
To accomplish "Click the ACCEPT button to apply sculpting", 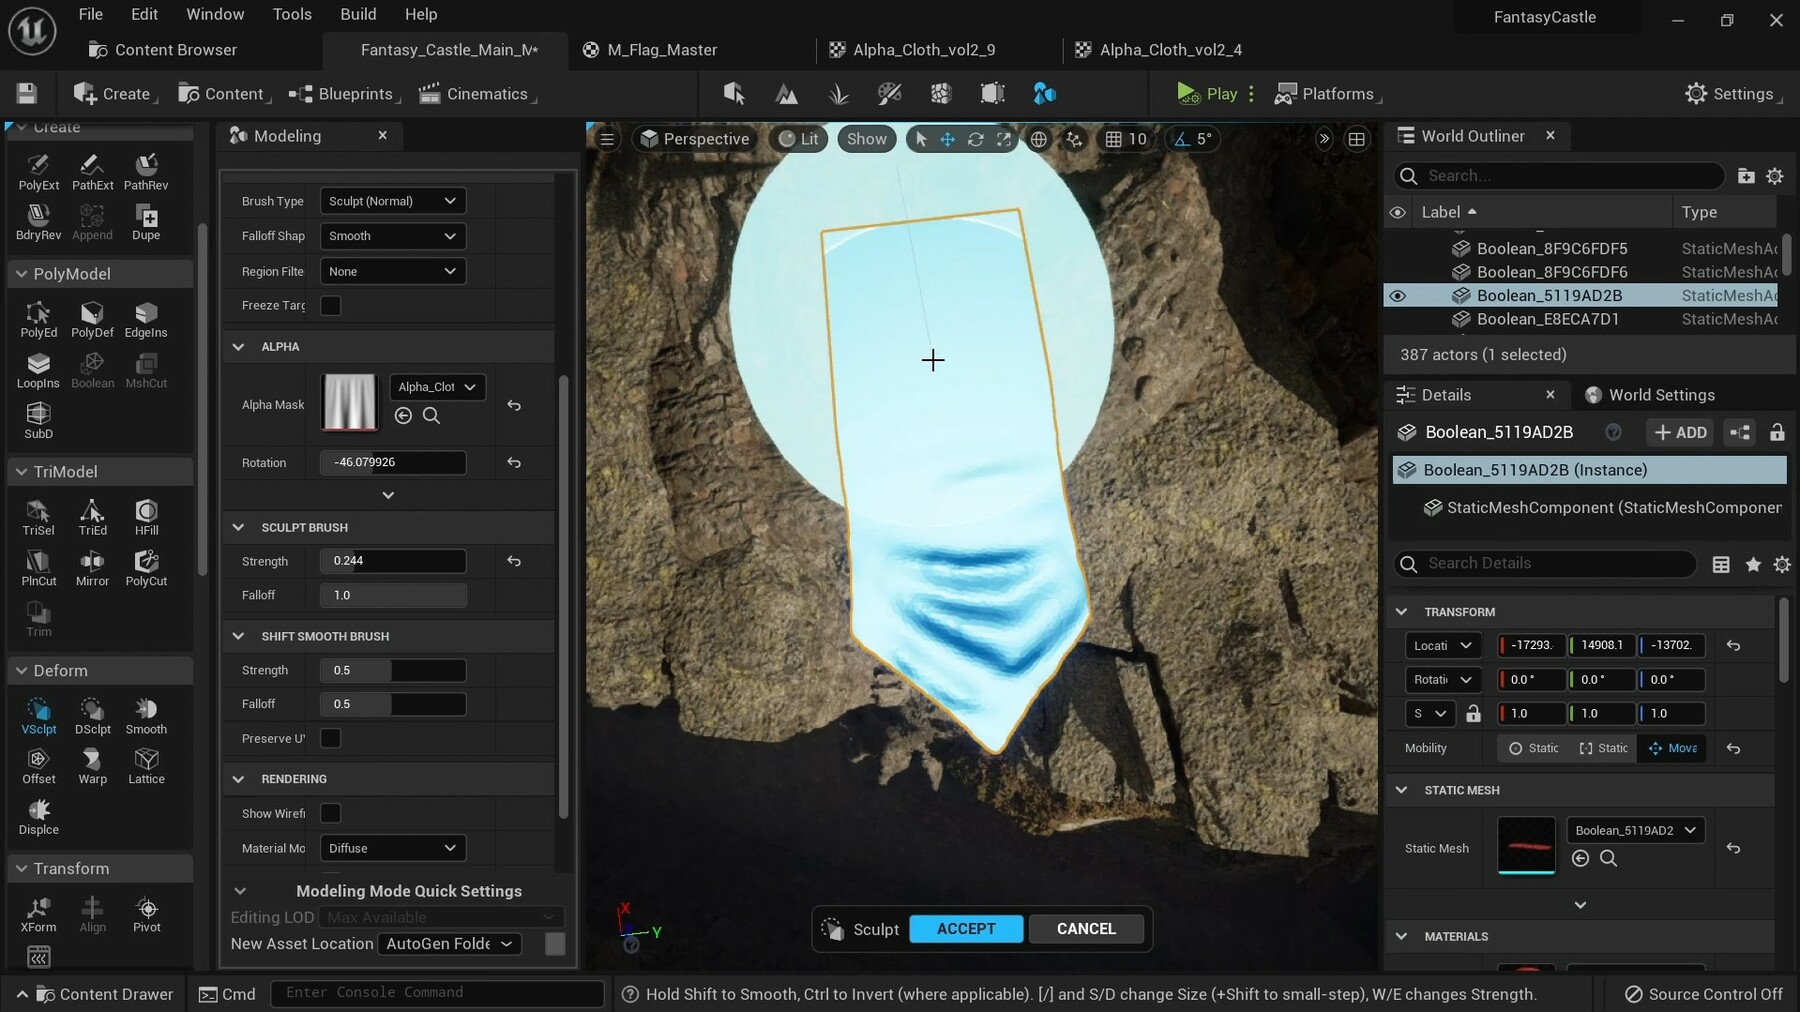I will pyautogui.click(x=965, y=928).
